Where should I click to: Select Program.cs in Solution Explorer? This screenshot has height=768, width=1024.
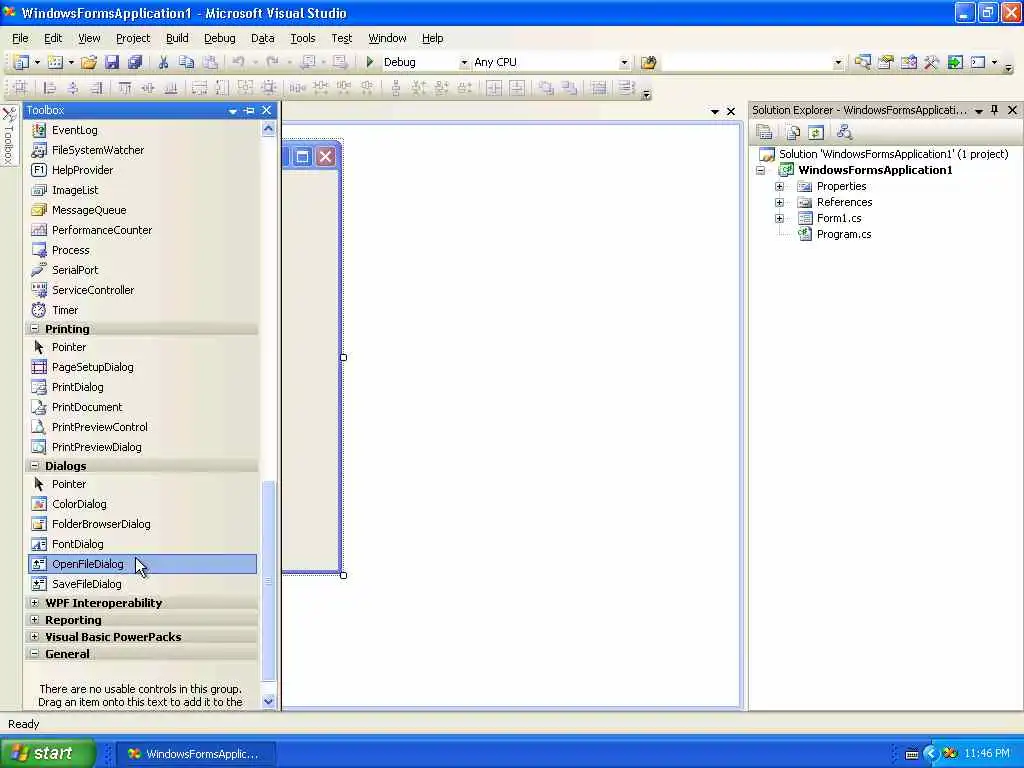pos(844,234)
